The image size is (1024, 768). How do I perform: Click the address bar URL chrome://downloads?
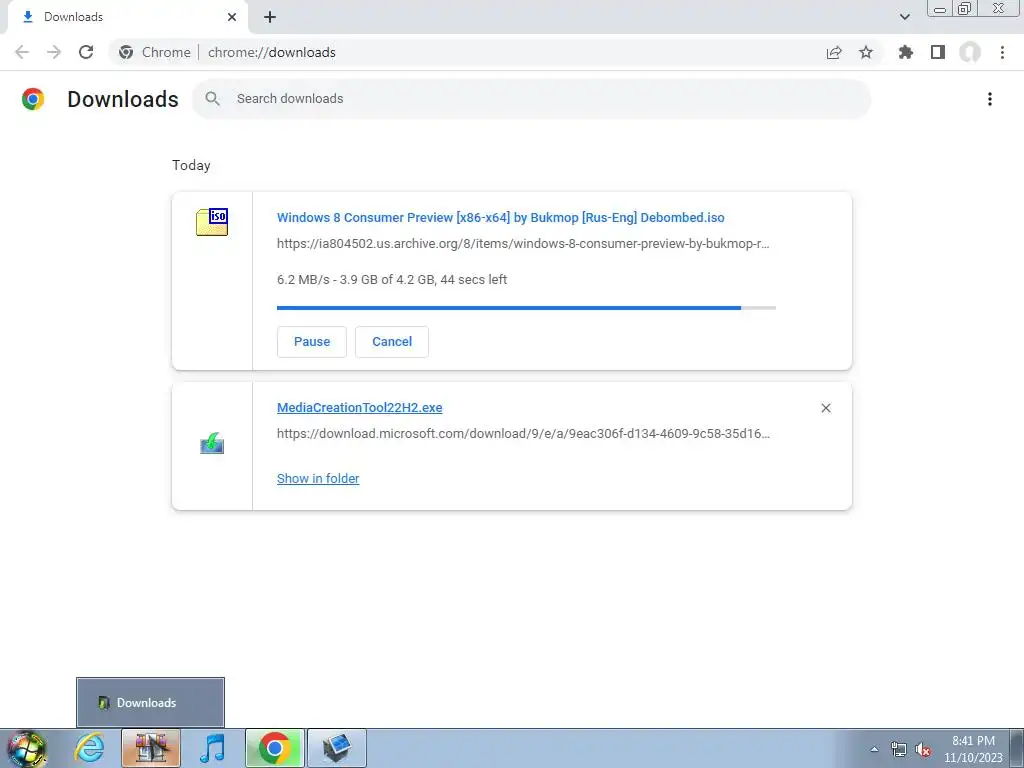coord(272,52)
